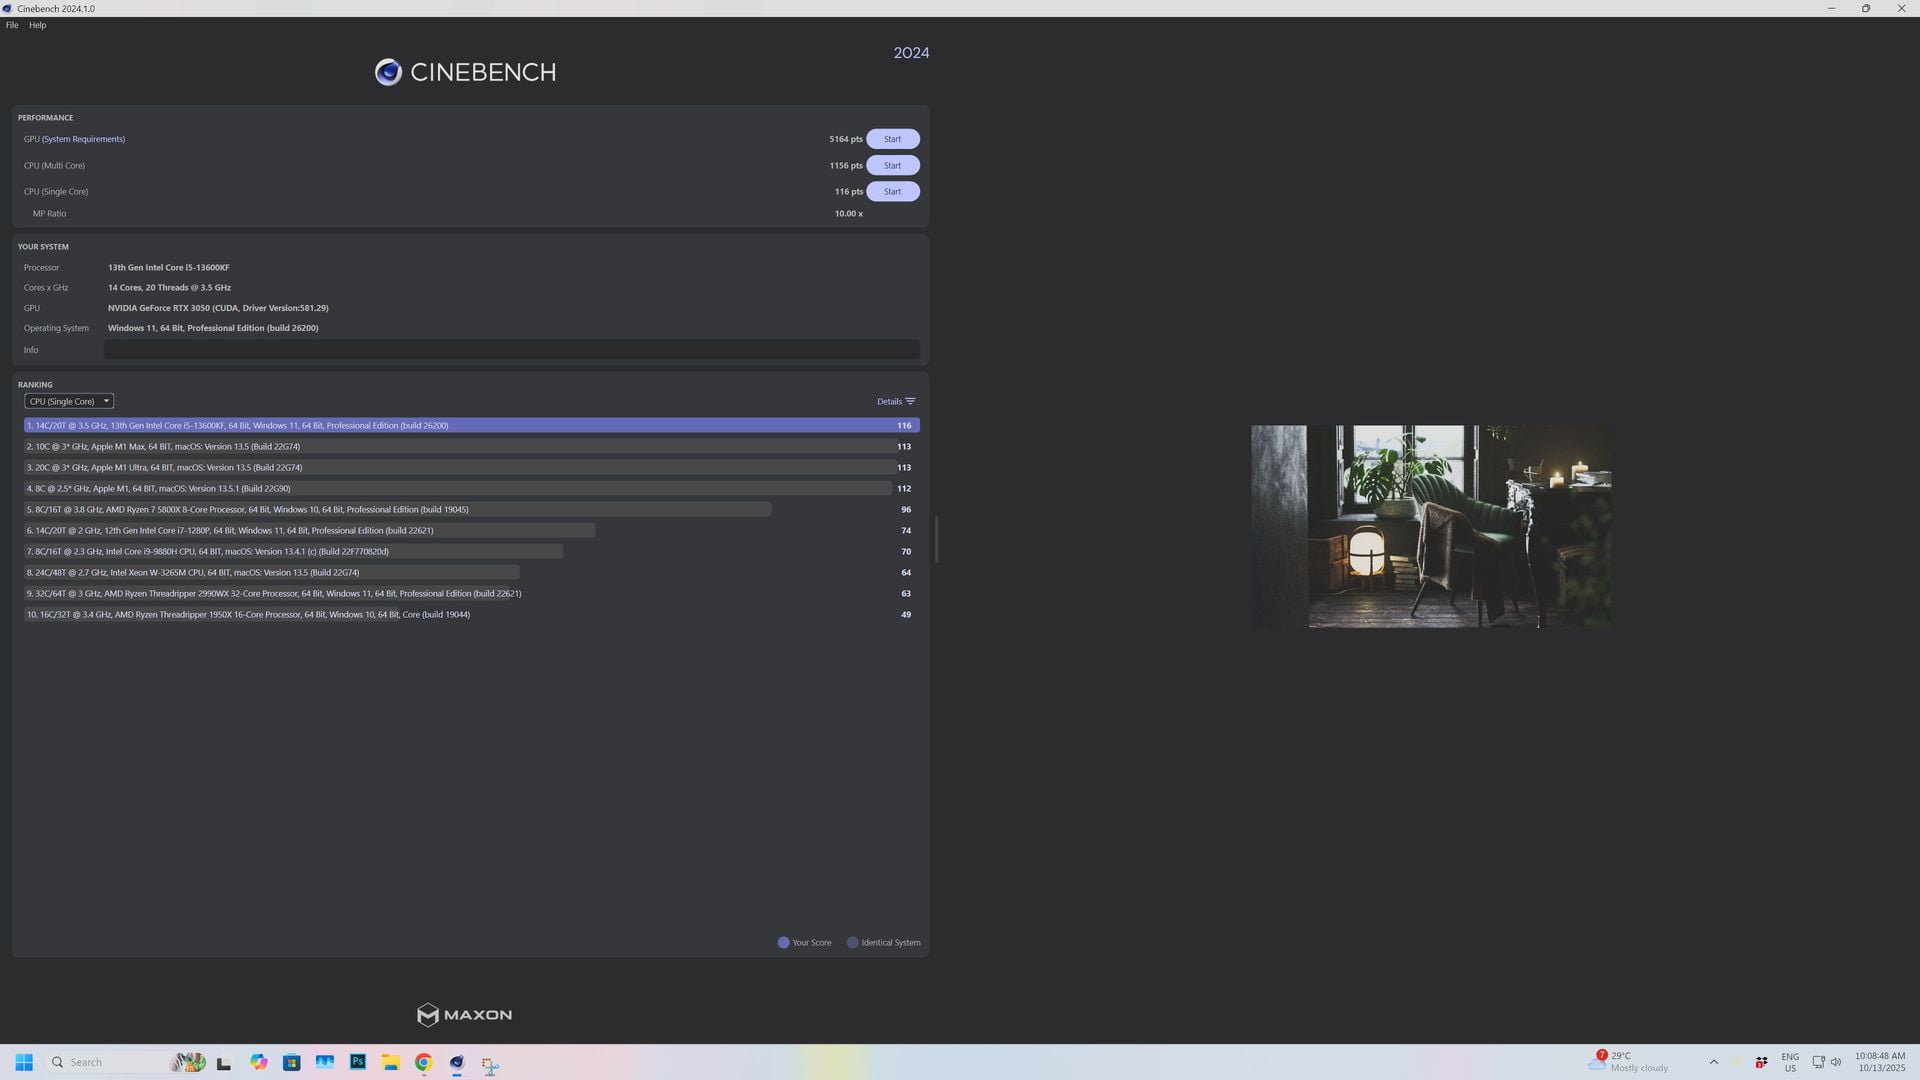
Task: Click the Identical System legend dot
Action: click(852, 942)
